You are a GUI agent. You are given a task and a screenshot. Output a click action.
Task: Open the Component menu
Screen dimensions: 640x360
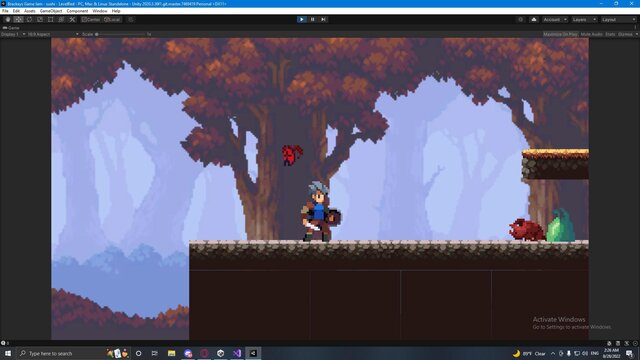pyautogui.click(x=77, y=11)
